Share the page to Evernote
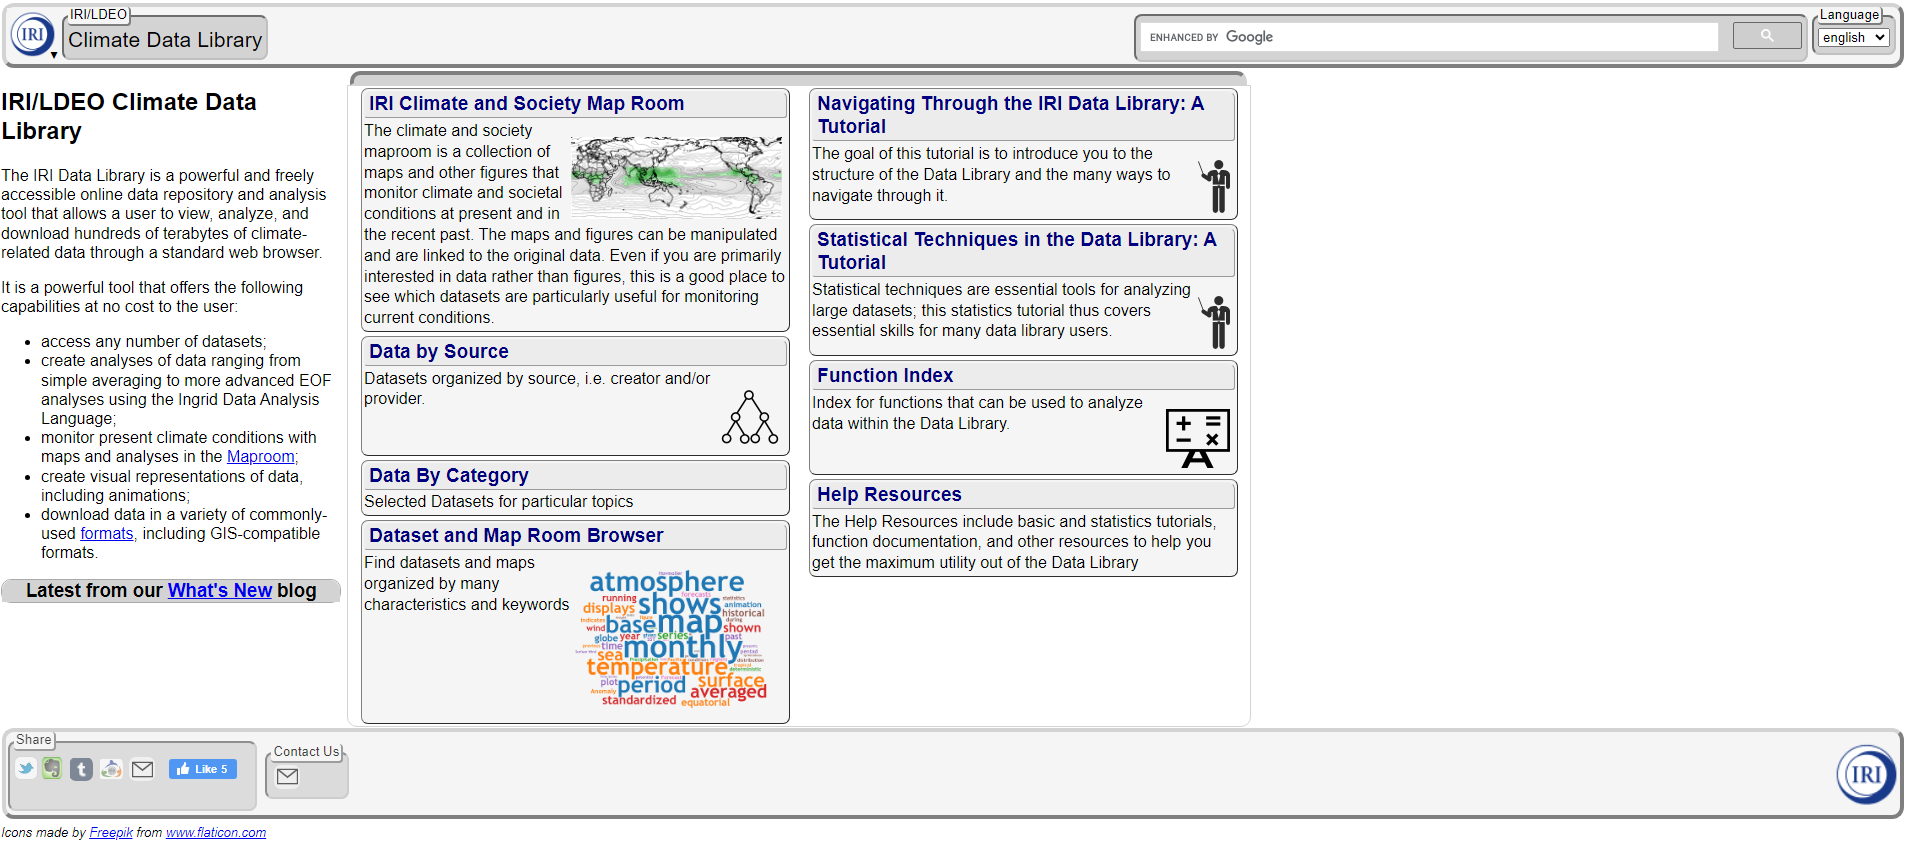This screenshot has height=853, width=1913. pos(52,769)
